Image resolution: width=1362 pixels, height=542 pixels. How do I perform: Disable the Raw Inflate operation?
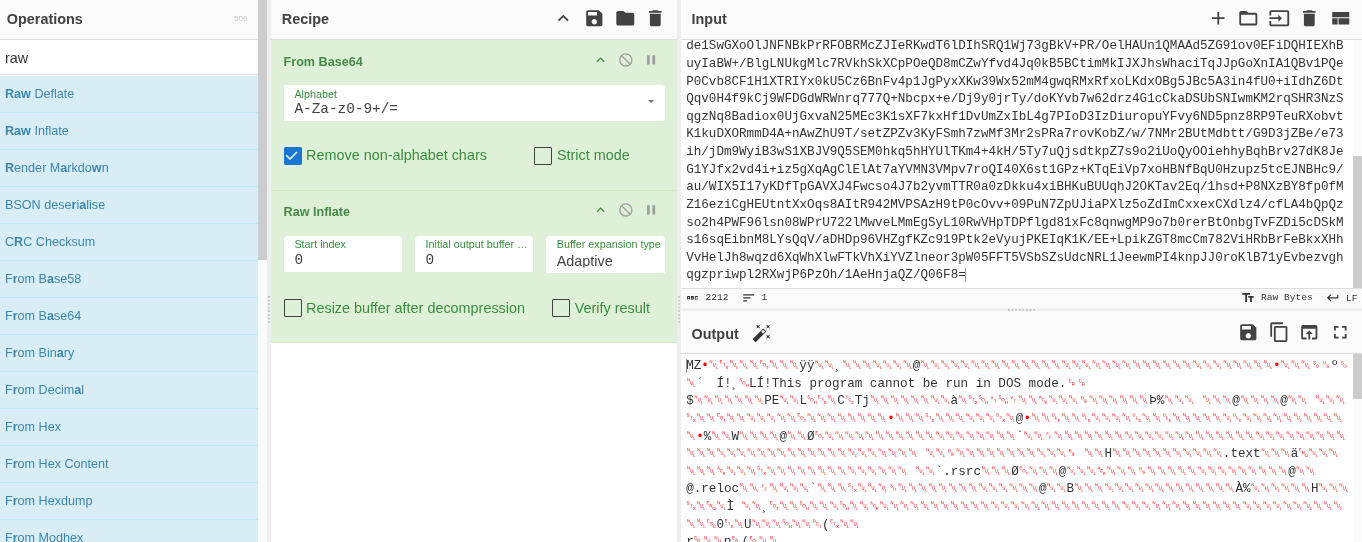[x=626, y=210]
